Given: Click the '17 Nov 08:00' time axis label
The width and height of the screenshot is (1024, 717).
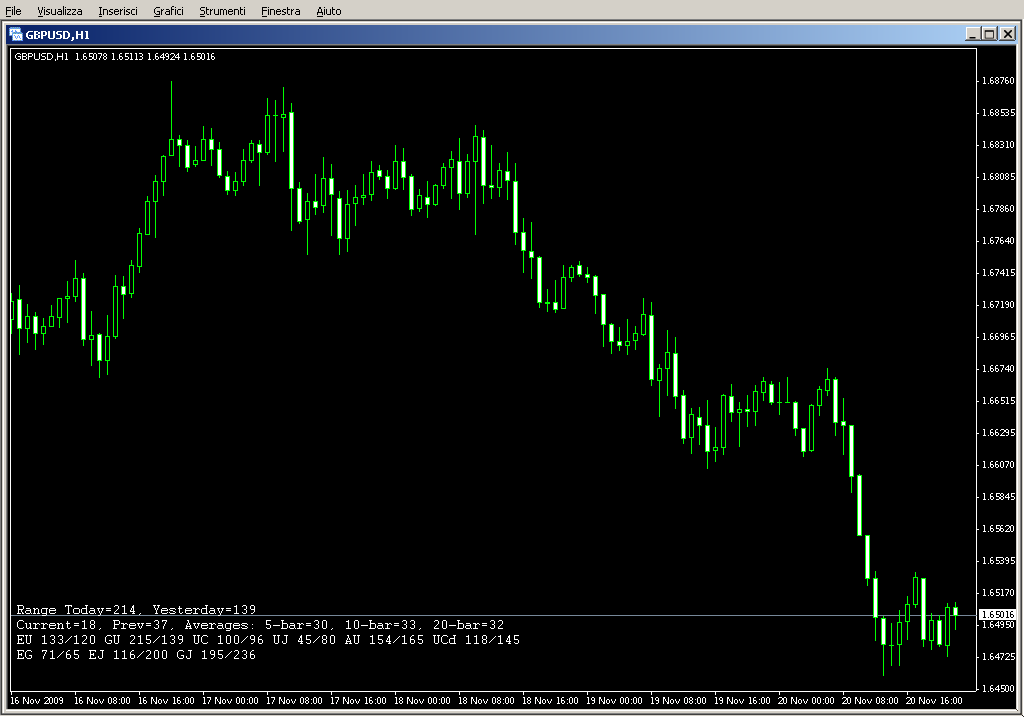Looking at the screenshot, I should click(x=294, y=701).
